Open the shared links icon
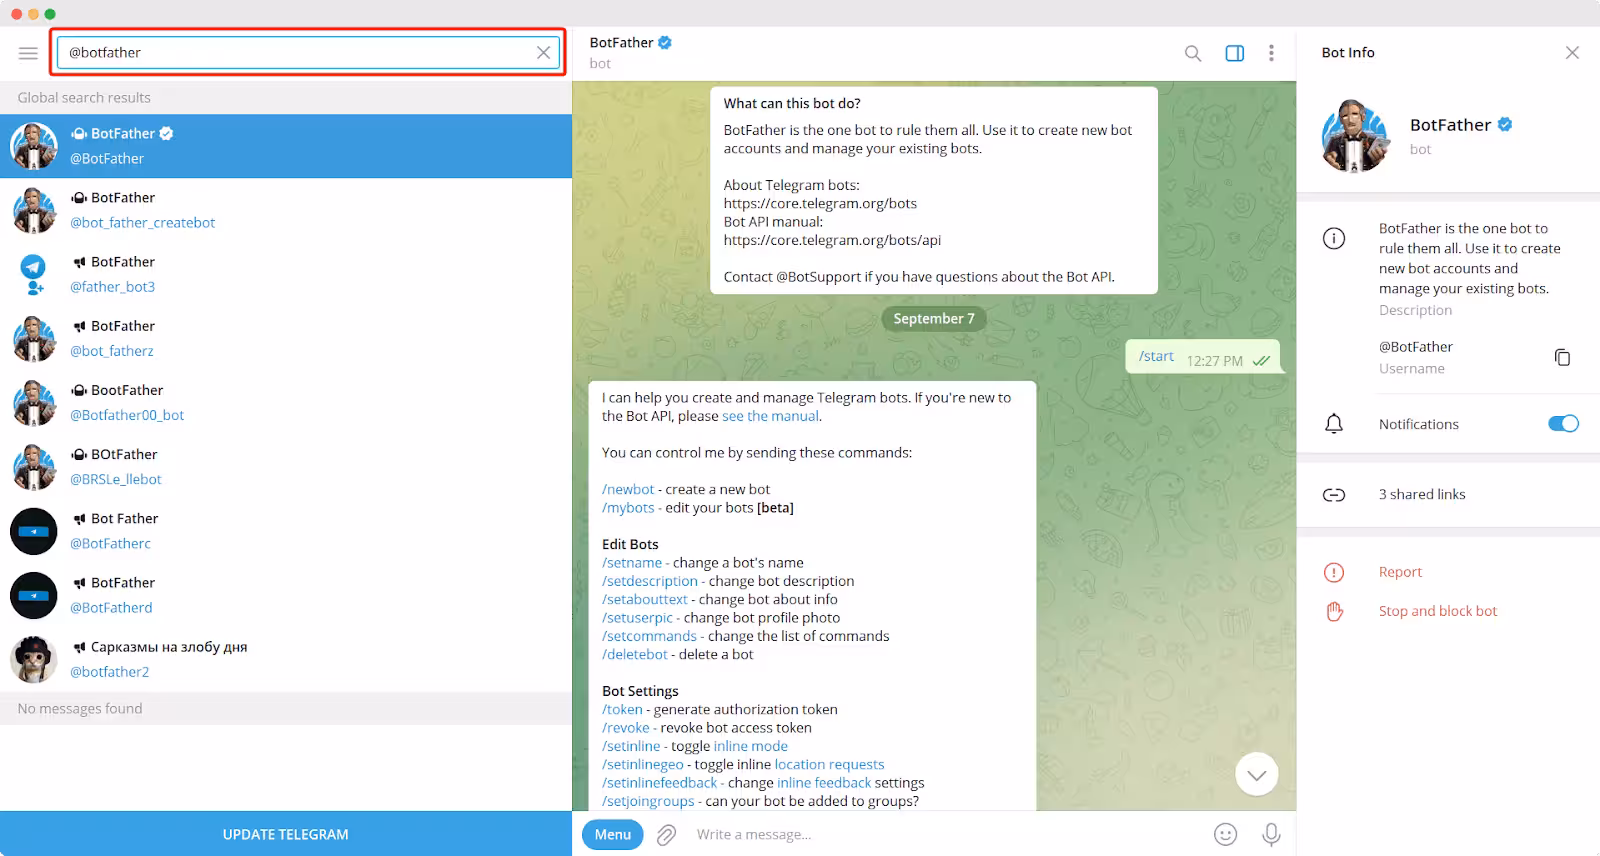Viewport: 1600px width, 856px height. click(1334, 495)
